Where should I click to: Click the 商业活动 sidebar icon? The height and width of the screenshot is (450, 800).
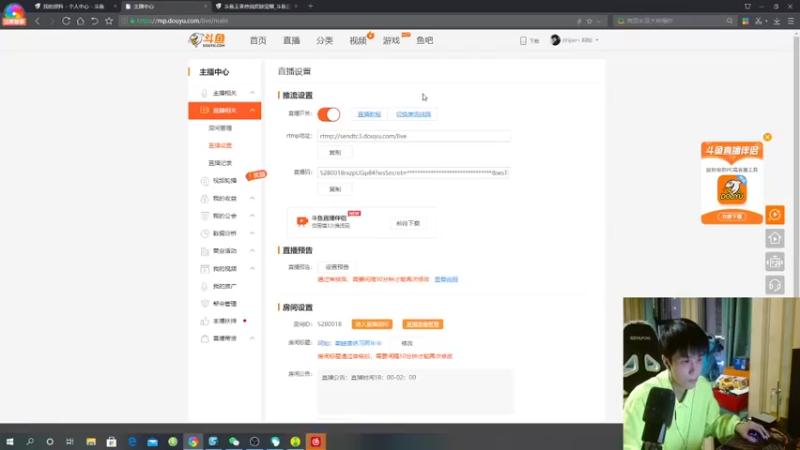[x=205, y=251]
